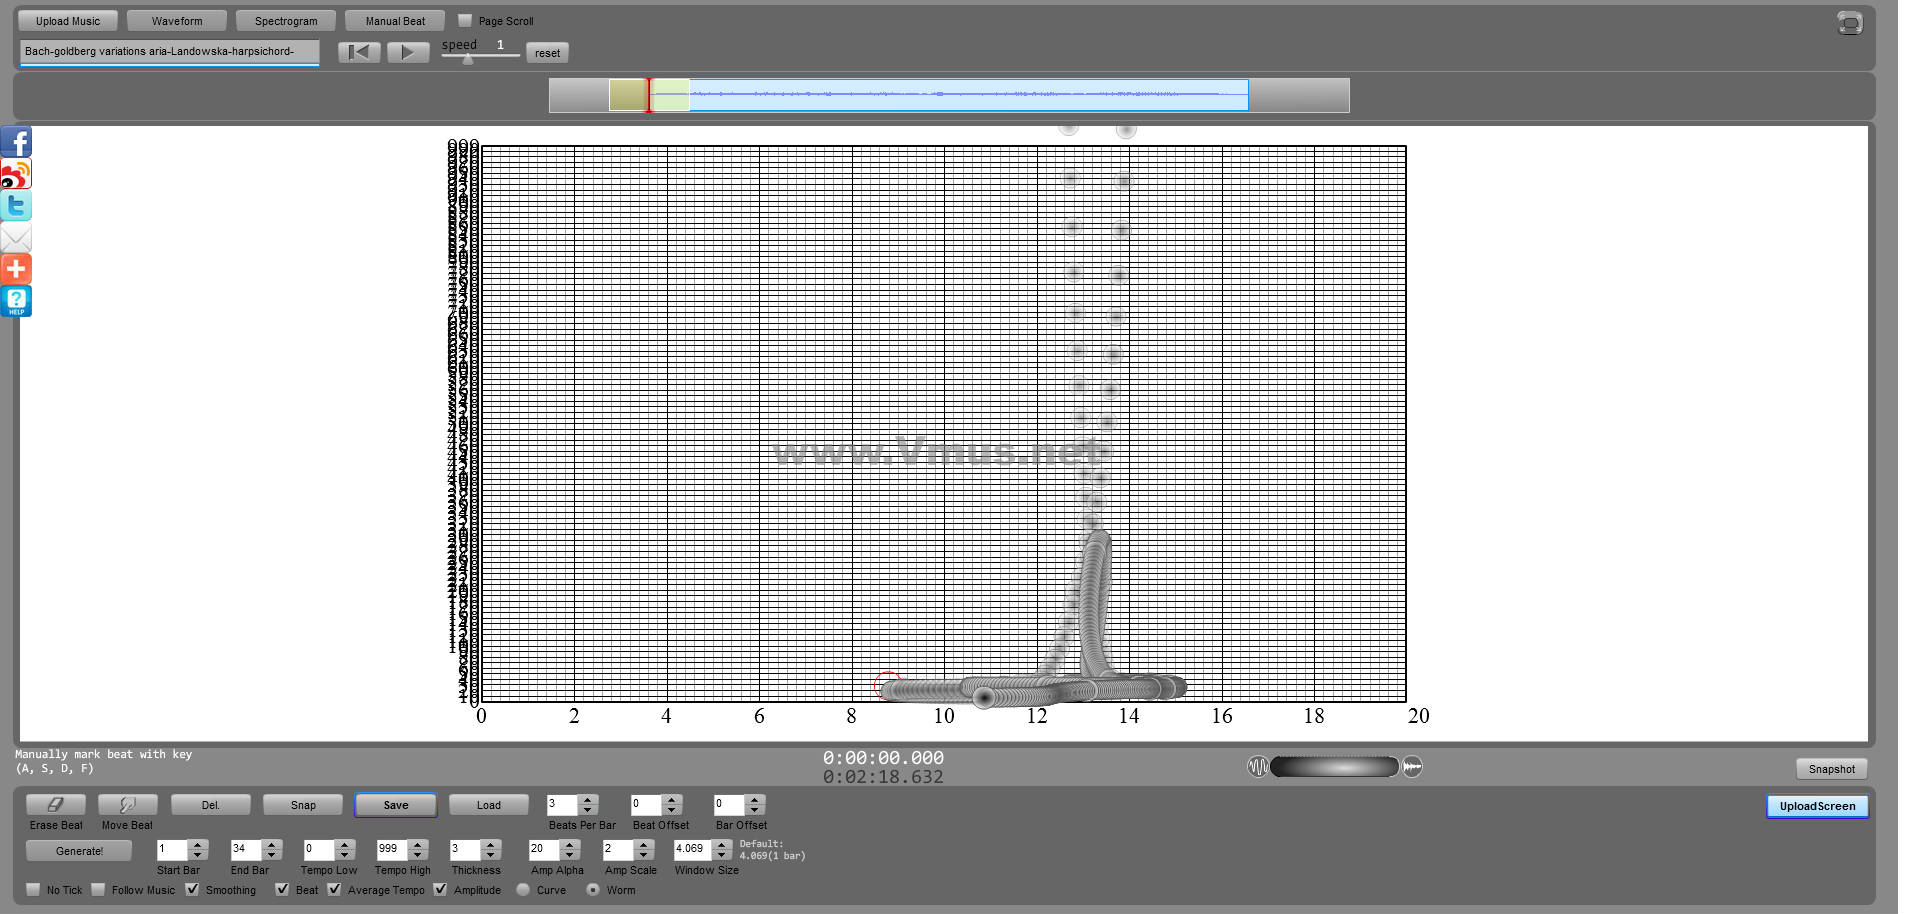Click the envelope email share icon
Viewport: 1920px width, 914px height.
tap(16, 238)
